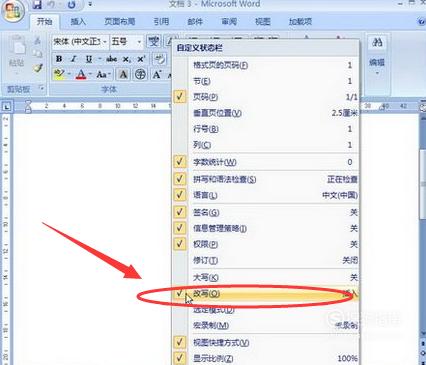Click the Office button logo

(x=13, y=11)
